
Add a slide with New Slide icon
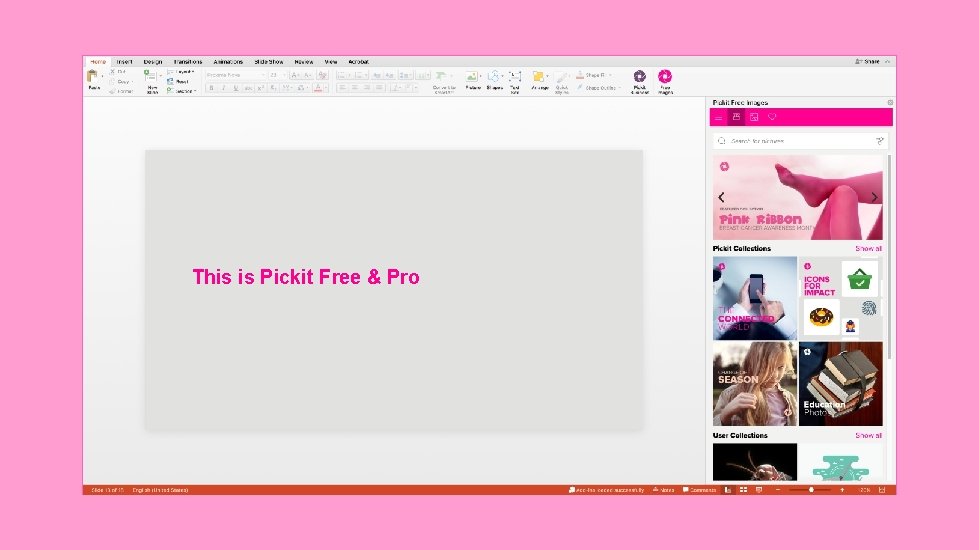(150, 76)
